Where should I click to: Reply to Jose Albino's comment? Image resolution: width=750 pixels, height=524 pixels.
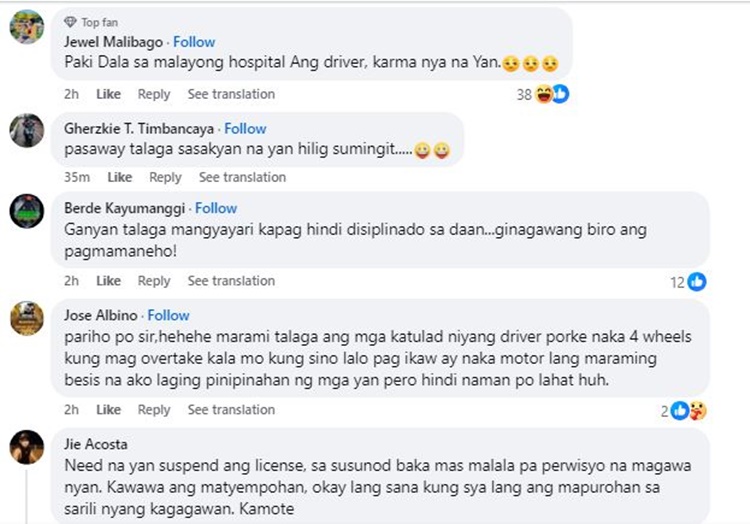click(154, 410)
